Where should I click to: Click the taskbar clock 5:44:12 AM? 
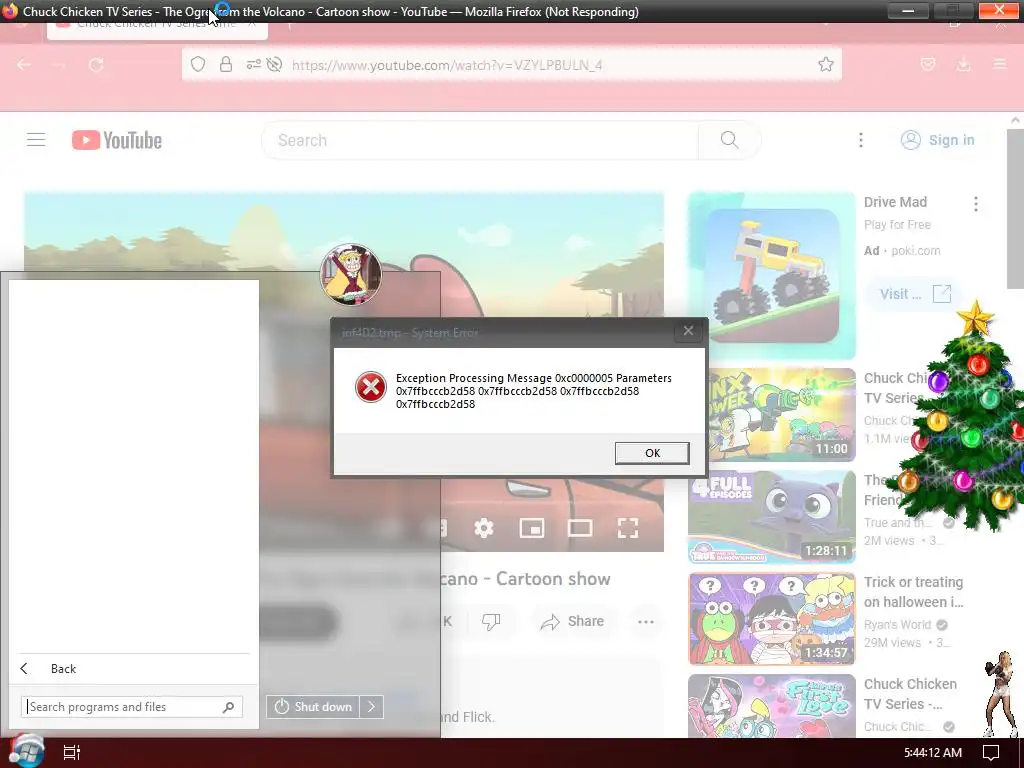pos(933,752)
